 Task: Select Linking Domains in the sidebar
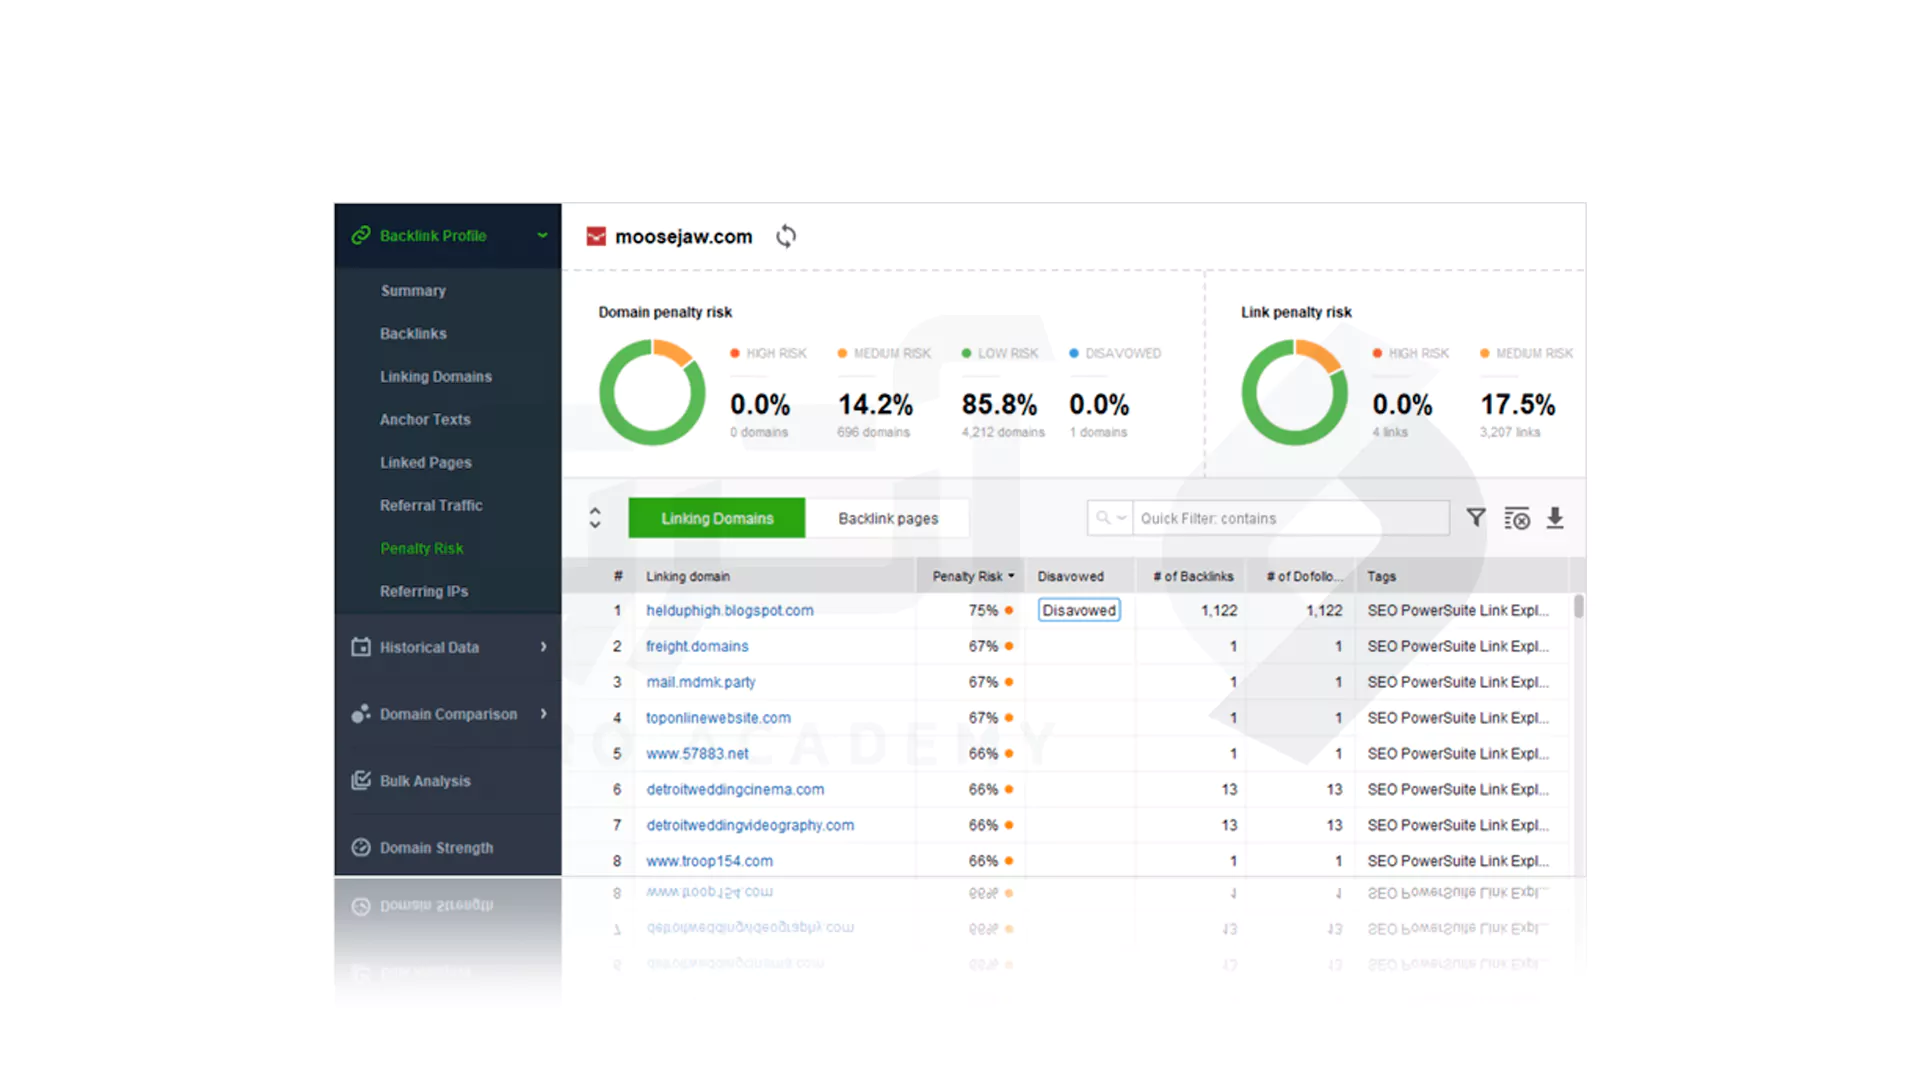[436, 377]
